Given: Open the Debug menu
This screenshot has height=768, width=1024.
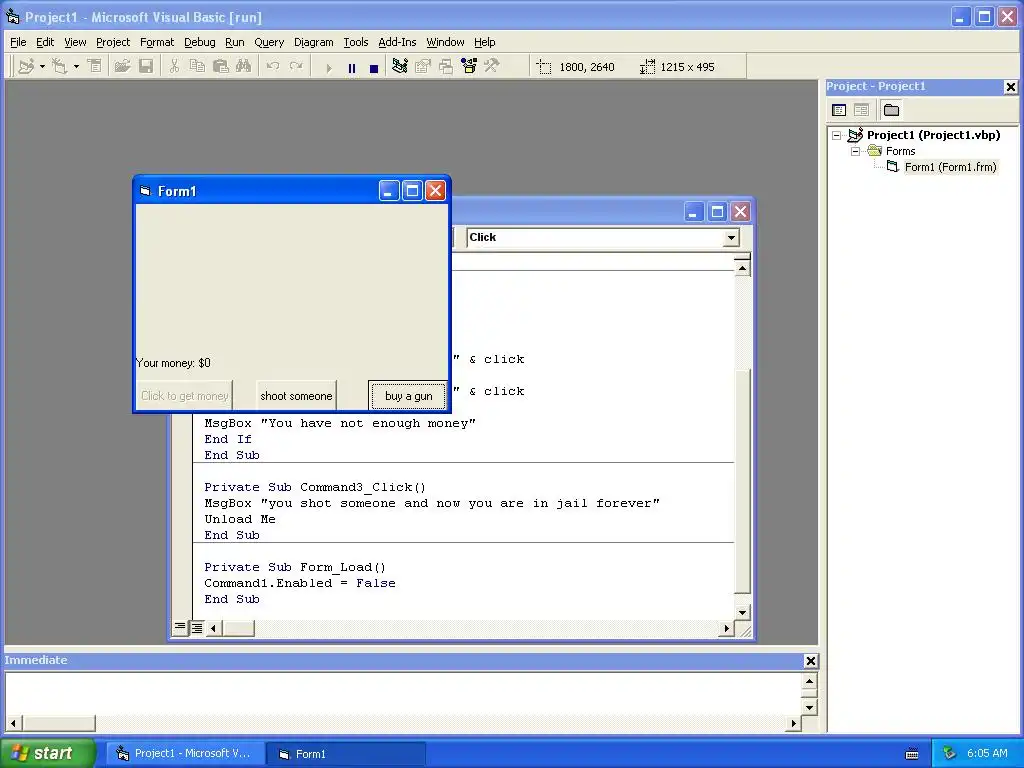Looking at the screenshot, I should coord(200,42).
